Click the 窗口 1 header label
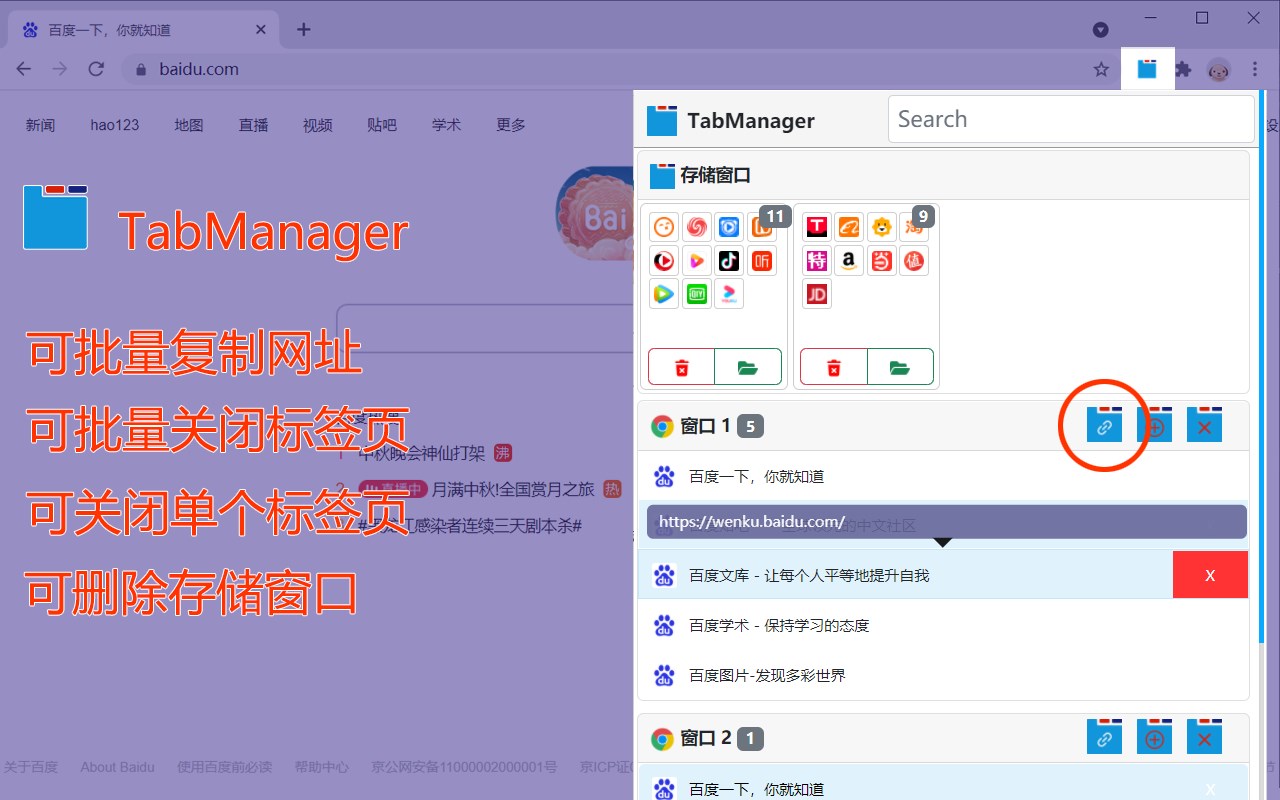 (705, 426)
